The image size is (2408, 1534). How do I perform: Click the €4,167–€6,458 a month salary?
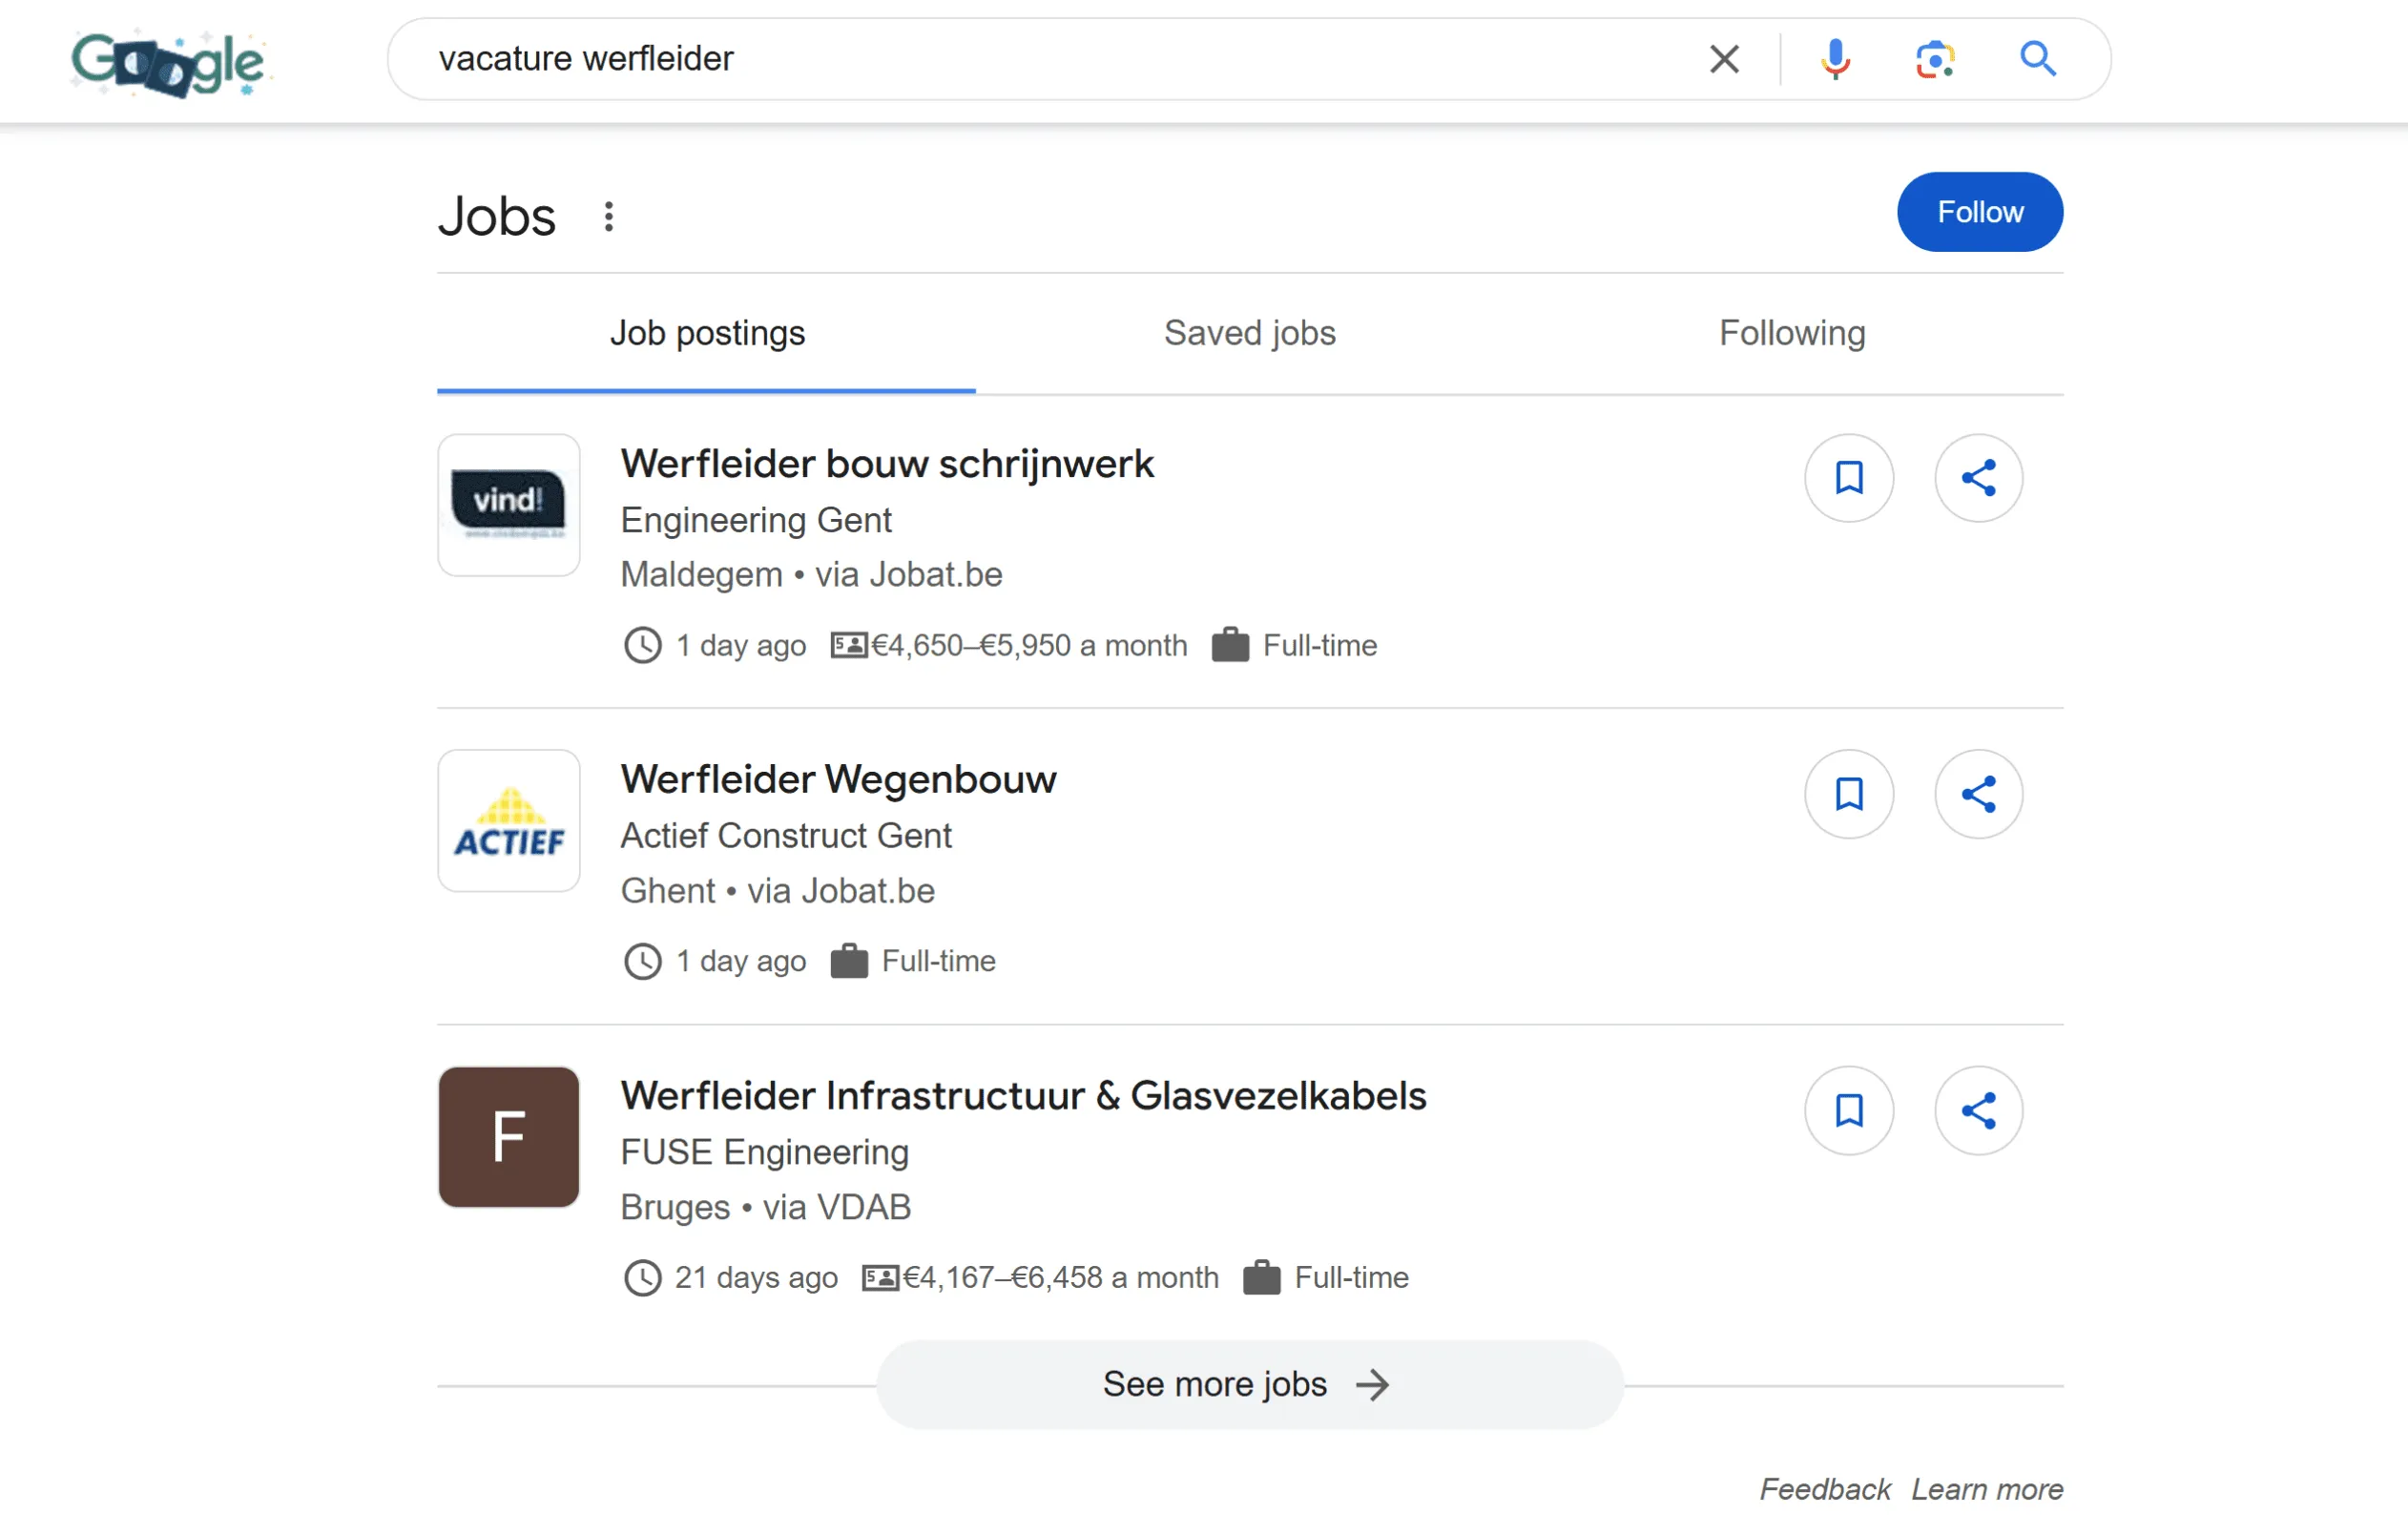click(1060, 1277)
